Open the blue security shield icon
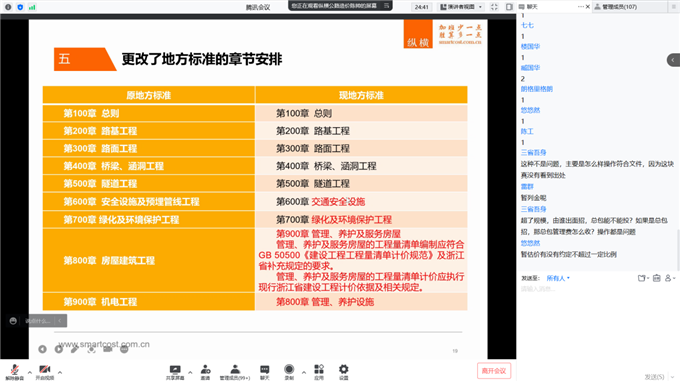The image size is (680, 382). pos(20,7)
